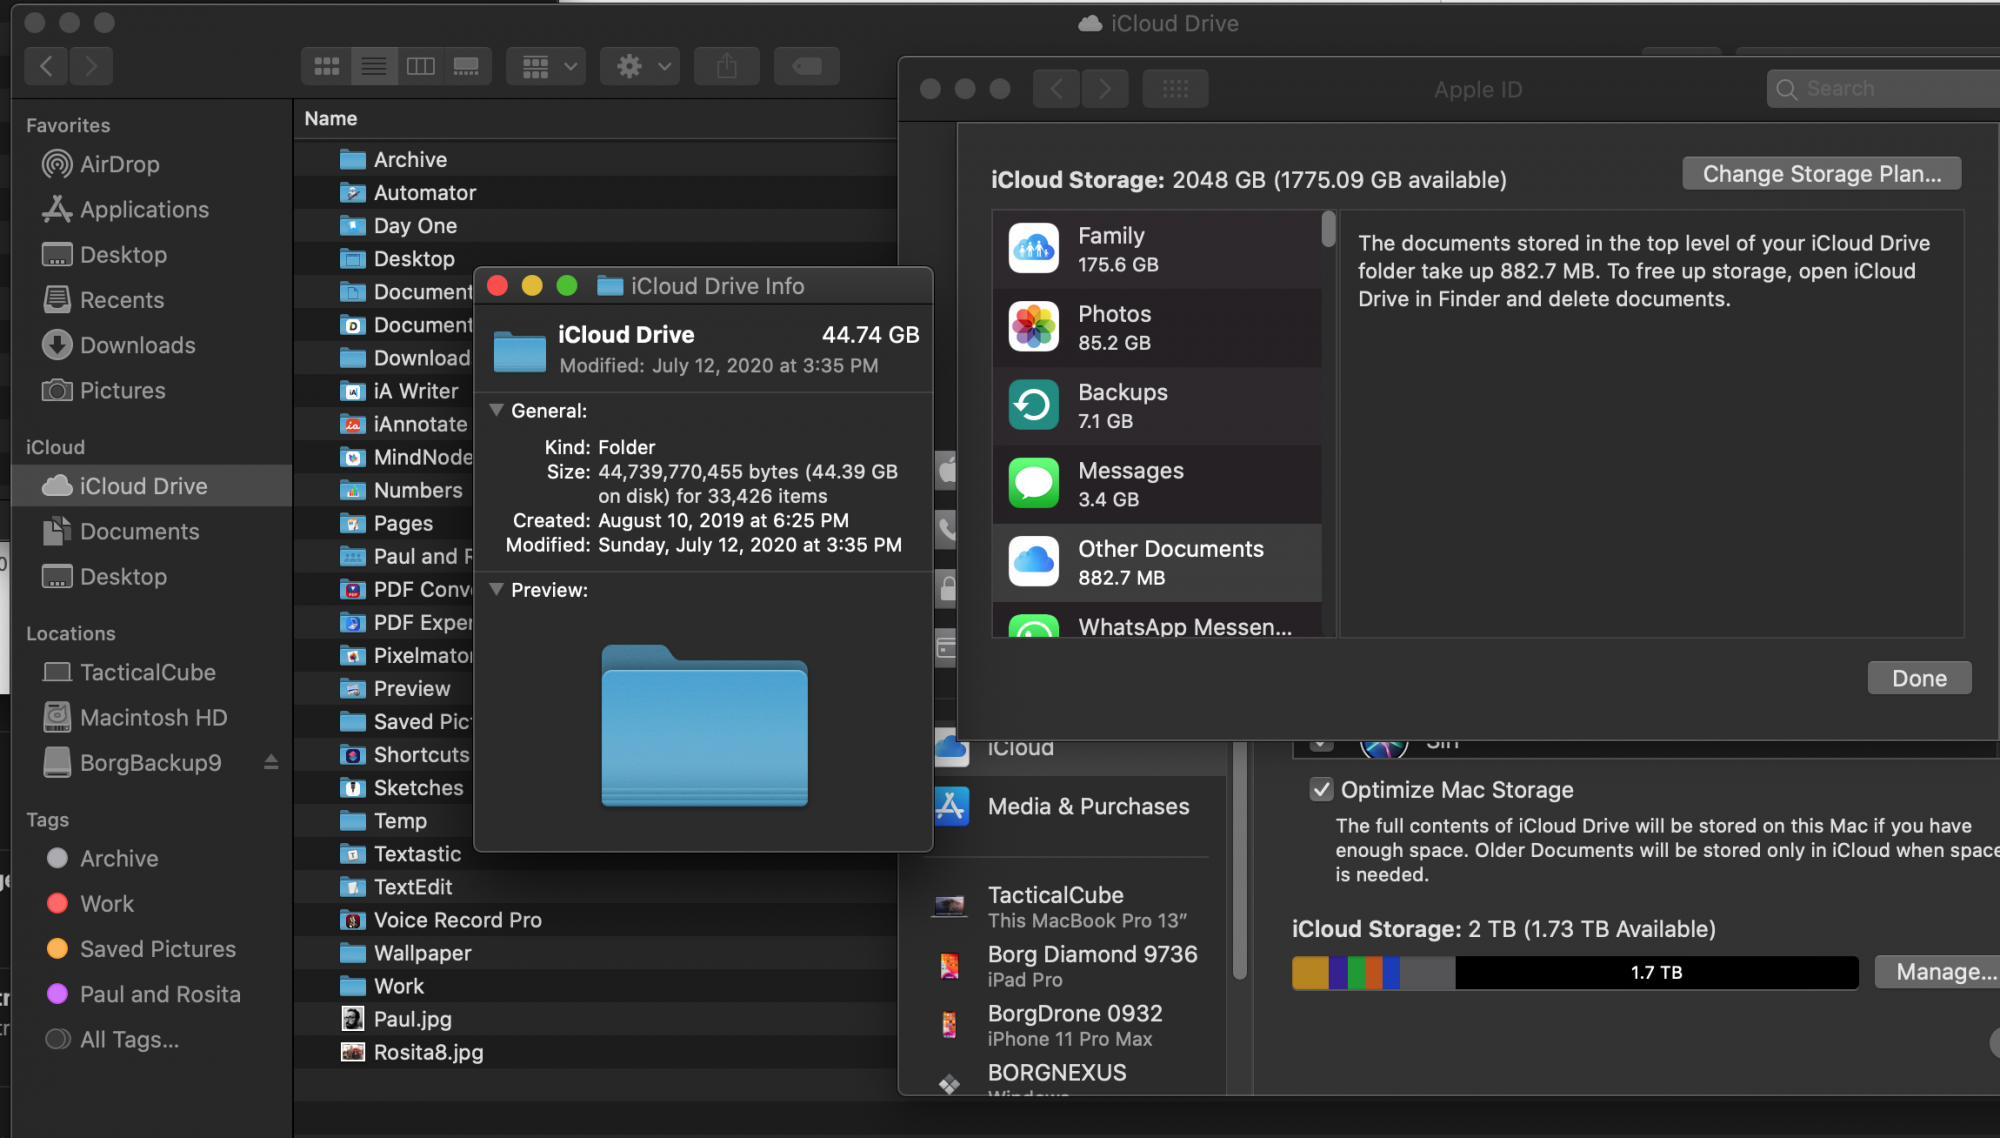
Task: Click the Finder Share button
Action: click(x=727, y=66)
